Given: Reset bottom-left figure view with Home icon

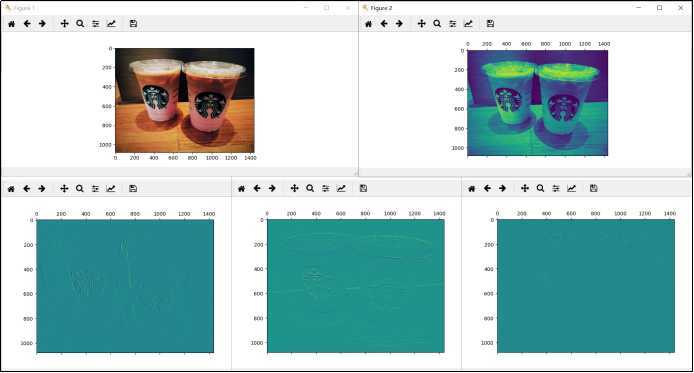Looking at the screenshot, I should [11, 189].
